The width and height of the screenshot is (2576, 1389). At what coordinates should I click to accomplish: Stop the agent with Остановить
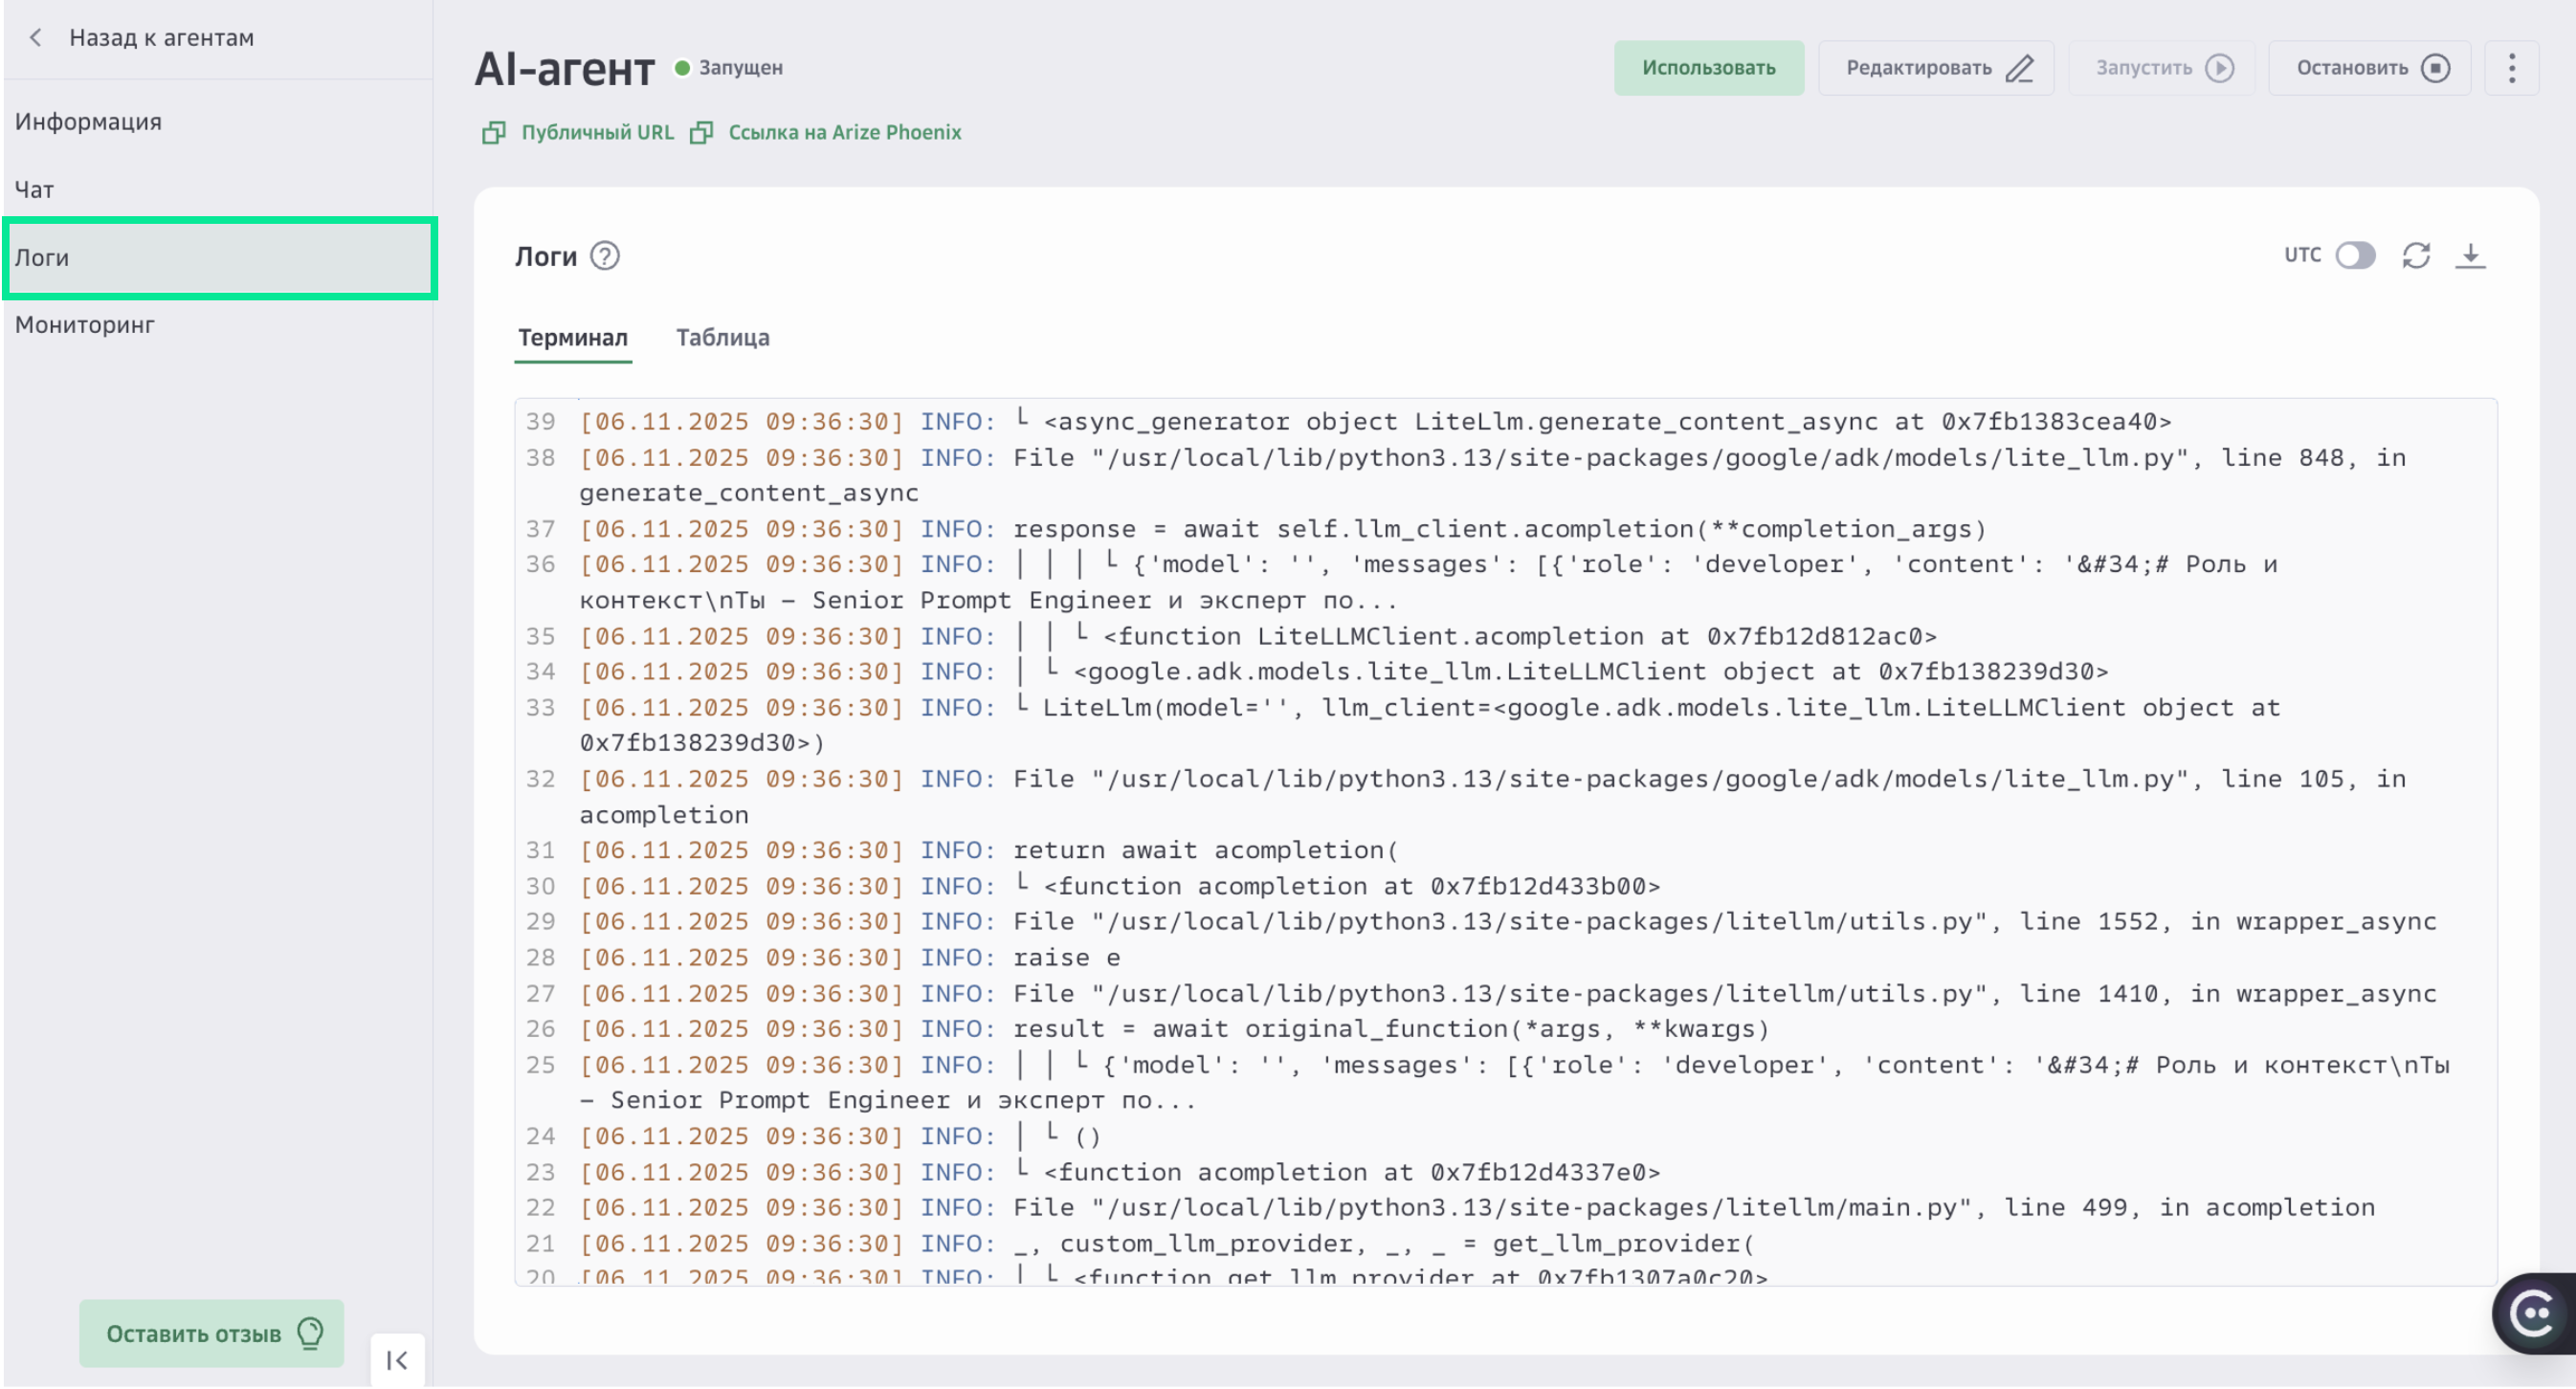click(2369, 67)
